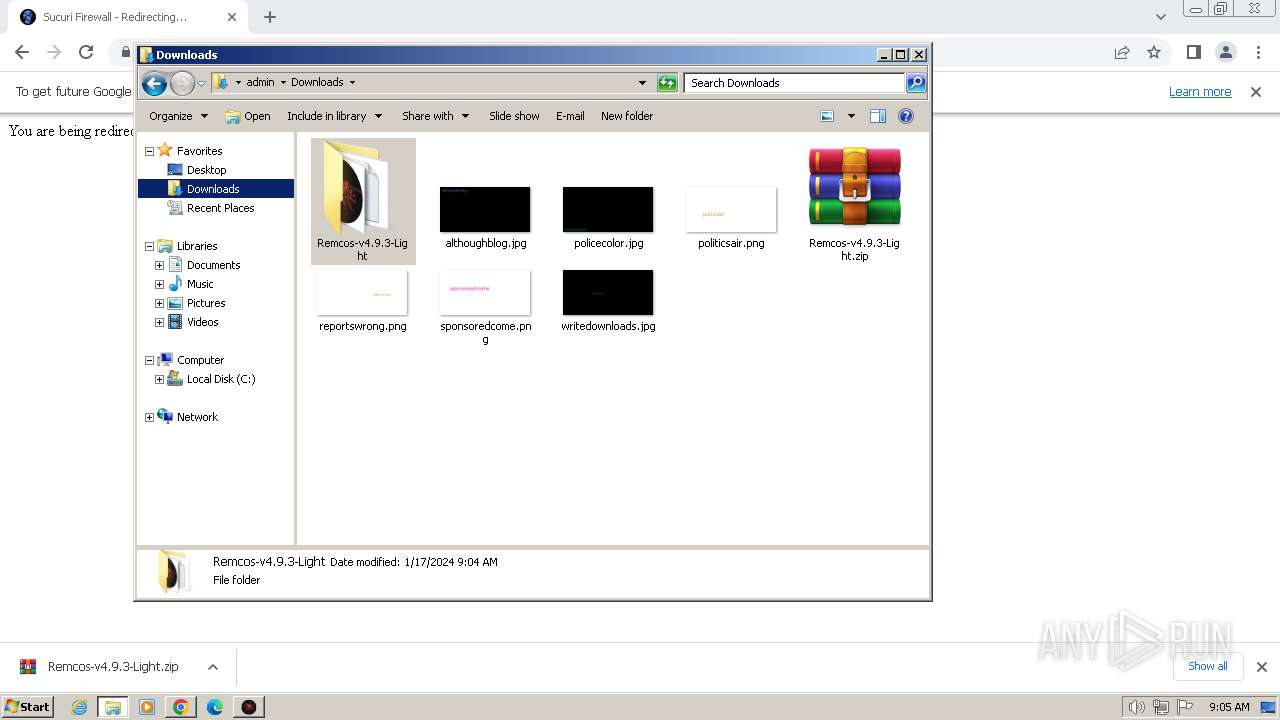Click New folder button
This screenshot has width=1280, height=720.
[x=627, y=116]
